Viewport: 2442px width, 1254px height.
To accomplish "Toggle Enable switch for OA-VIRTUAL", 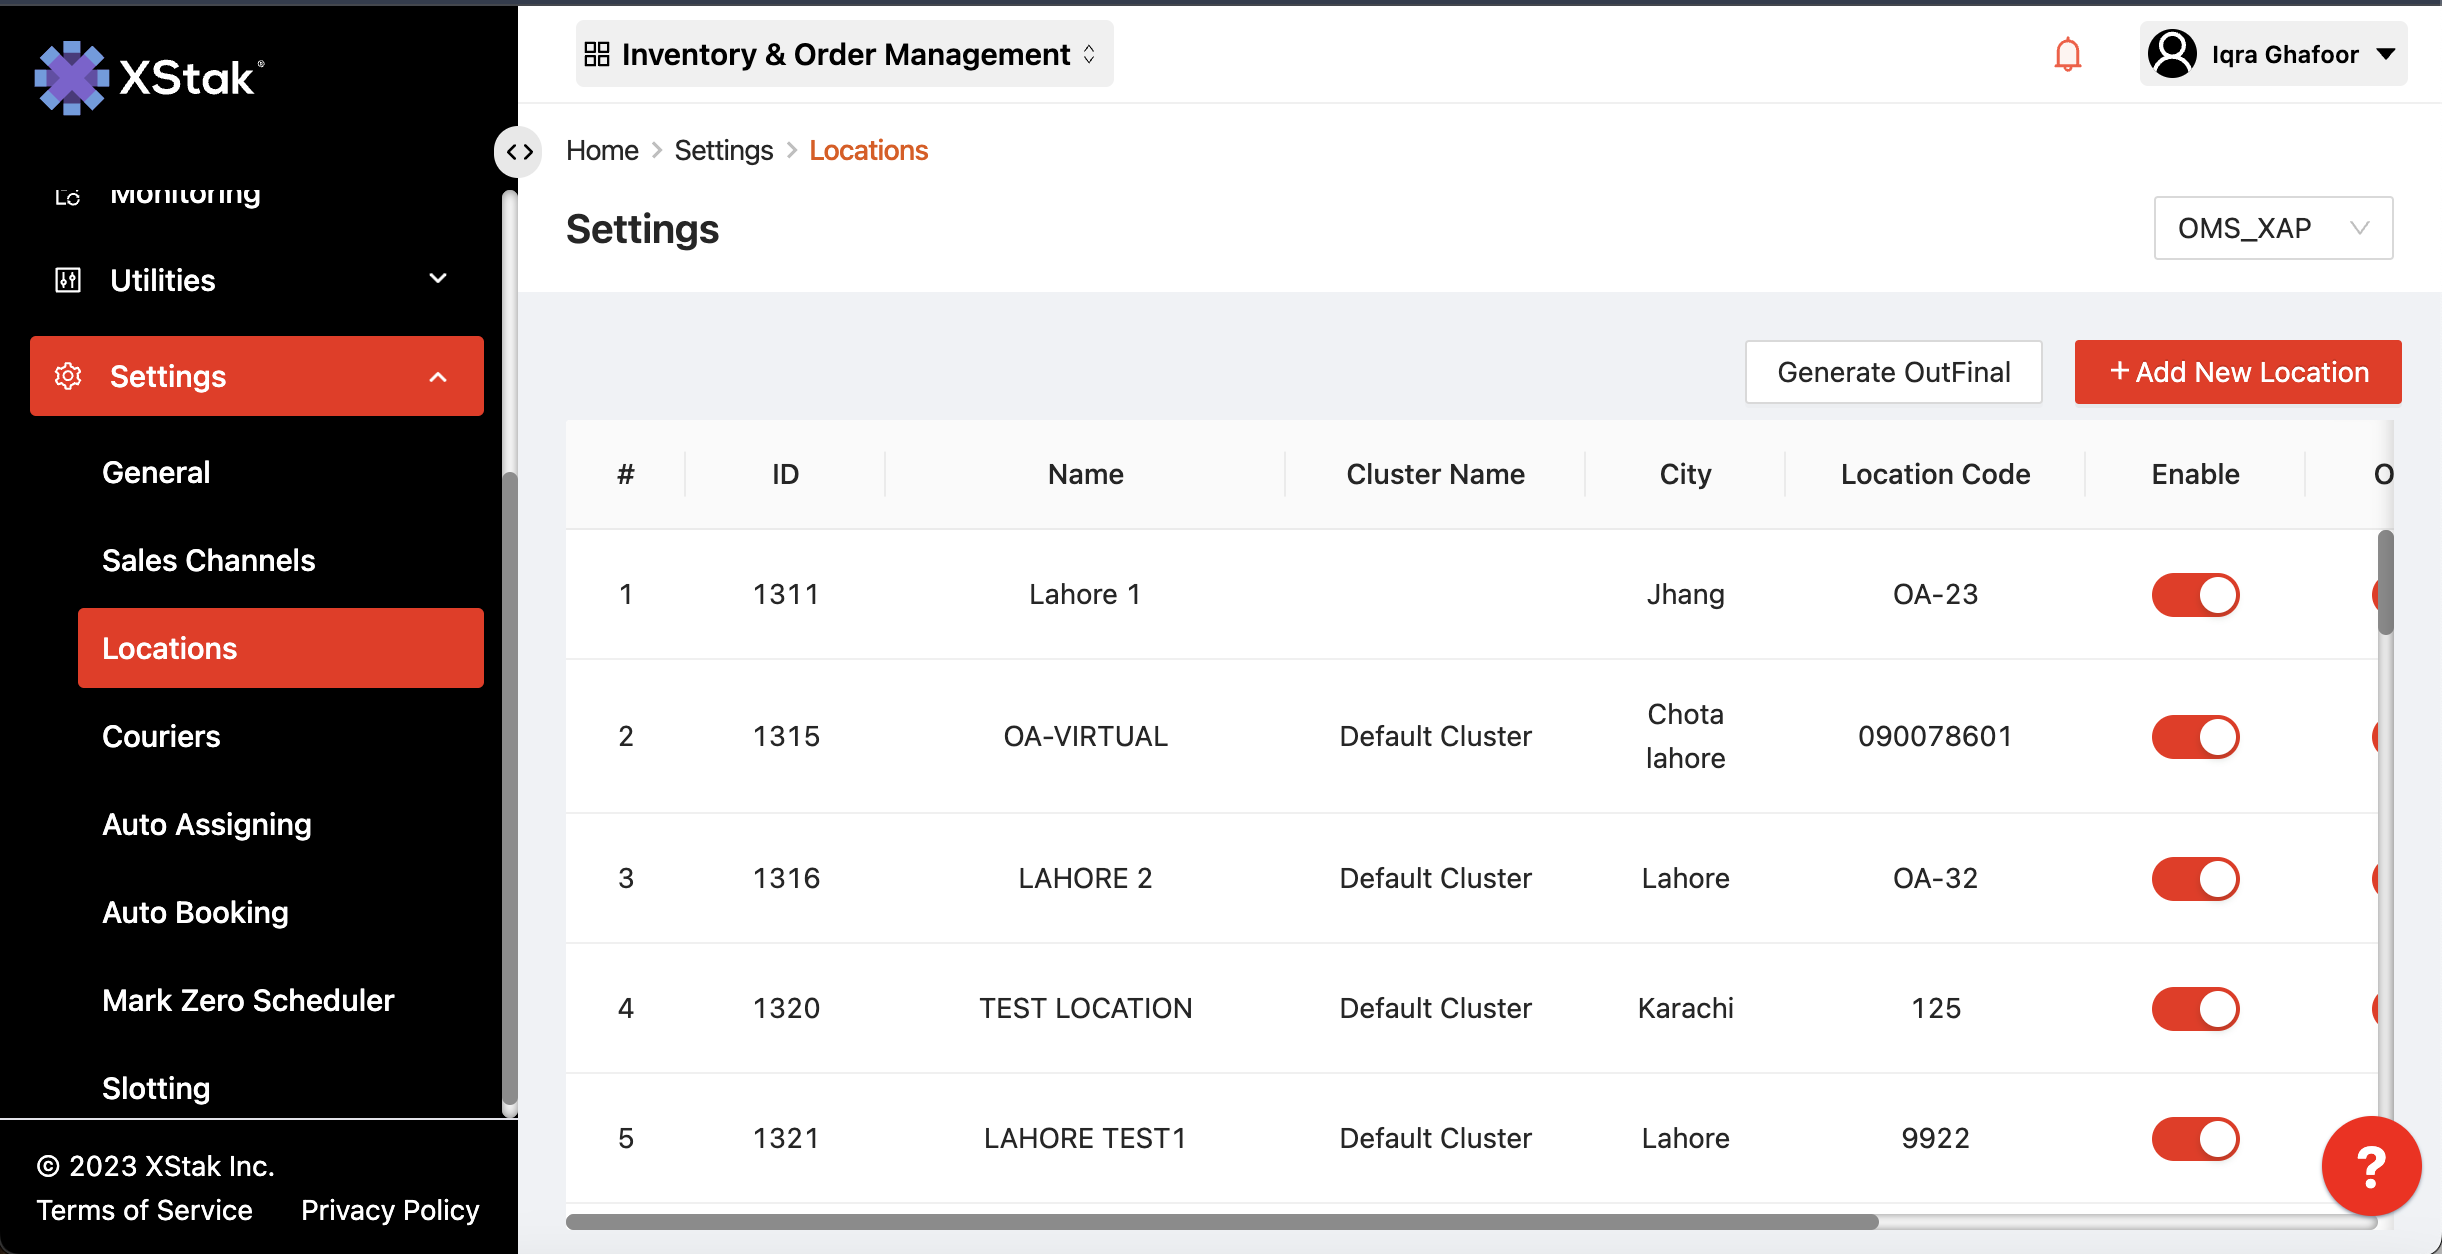I will click(2195, 737).
